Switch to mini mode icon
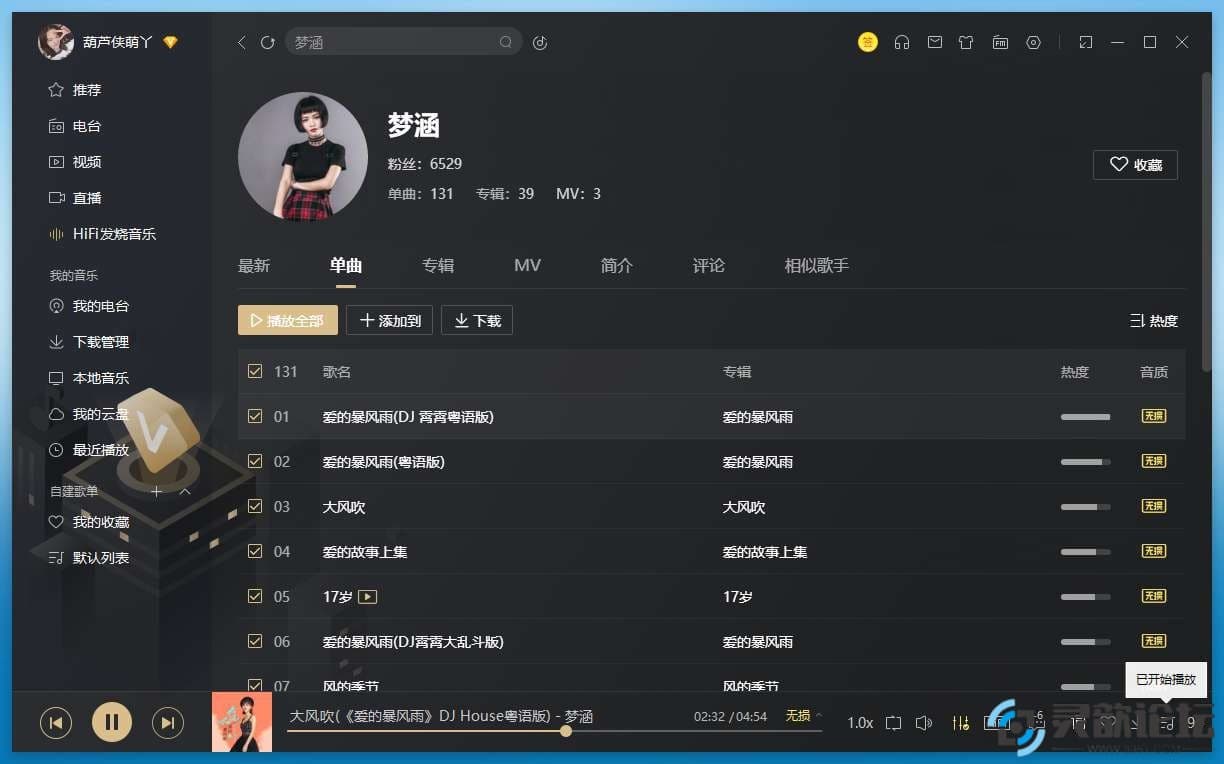This screenshot has width=1224, height=764. pyautogui.click(x=1086, y=42)
